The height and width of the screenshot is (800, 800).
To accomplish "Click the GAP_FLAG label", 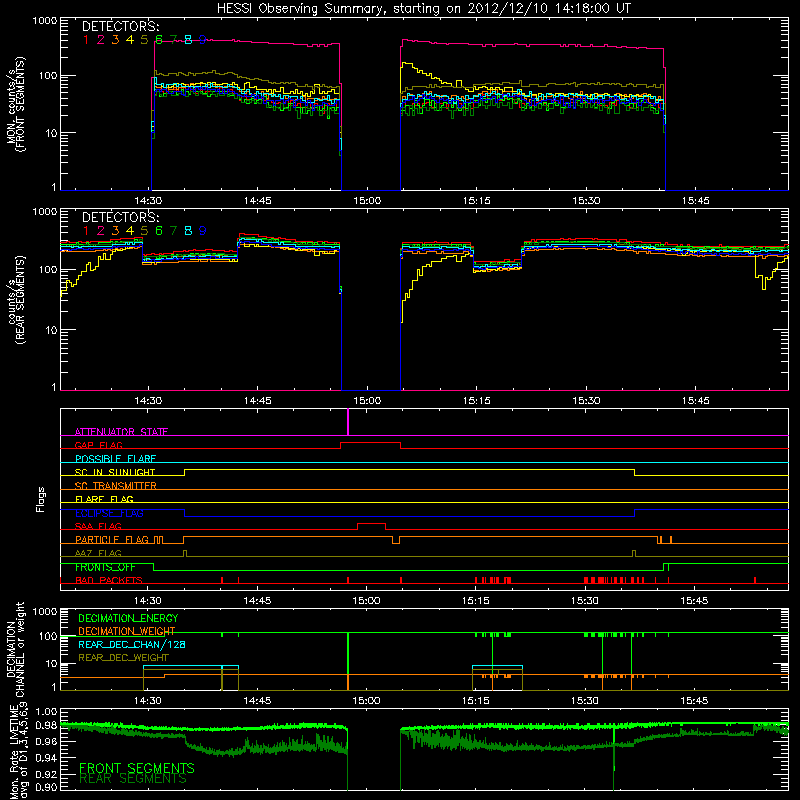I will tap(98, 445).
